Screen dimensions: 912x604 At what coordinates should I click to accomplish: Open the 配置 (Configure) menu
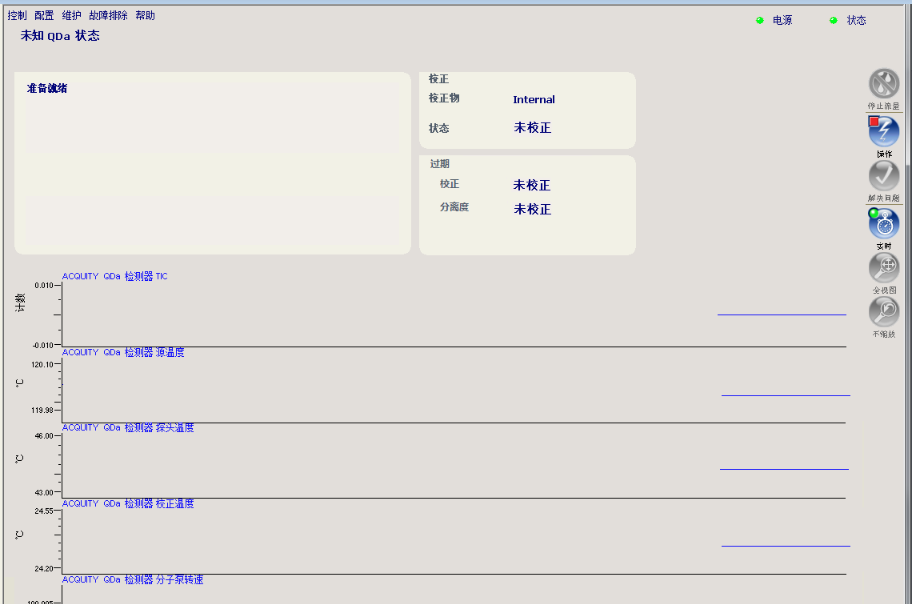(44, 16)
